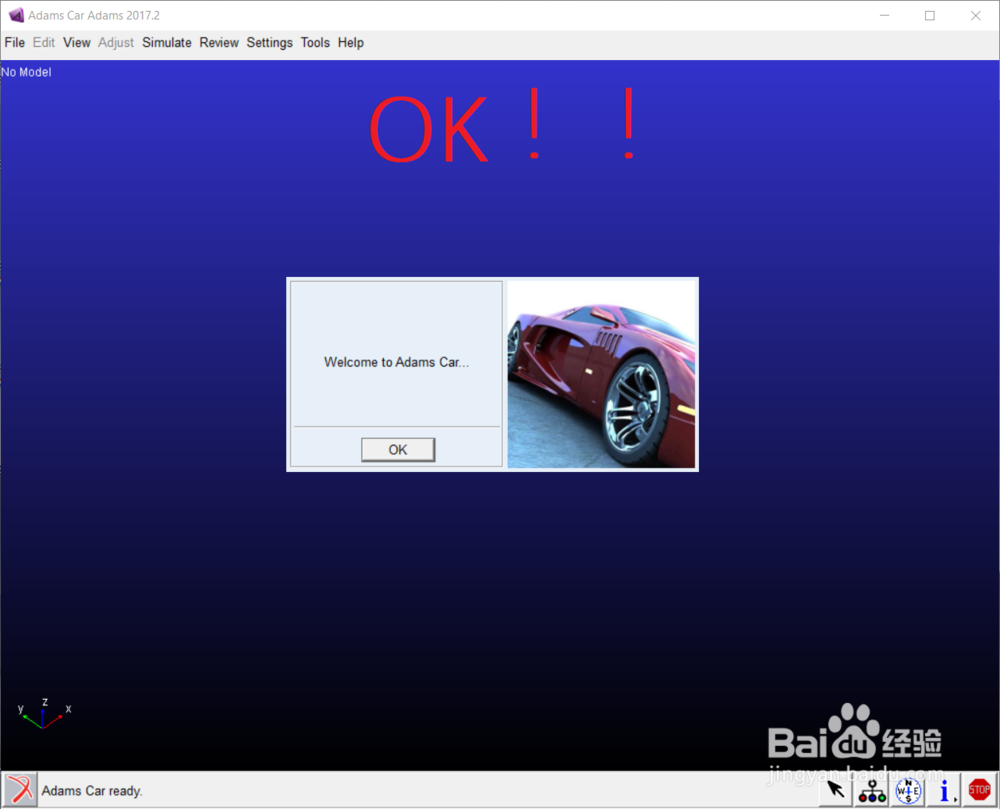
Task: Open the Settings menu
Action: click(x=270, y=43)
